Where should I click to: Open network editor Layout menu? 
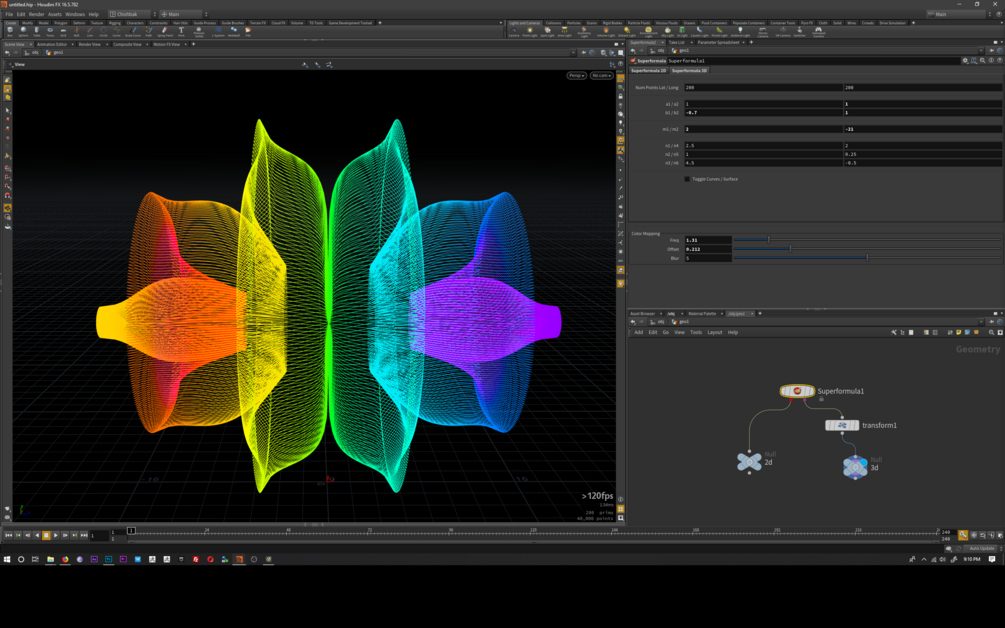pos(715,333)
